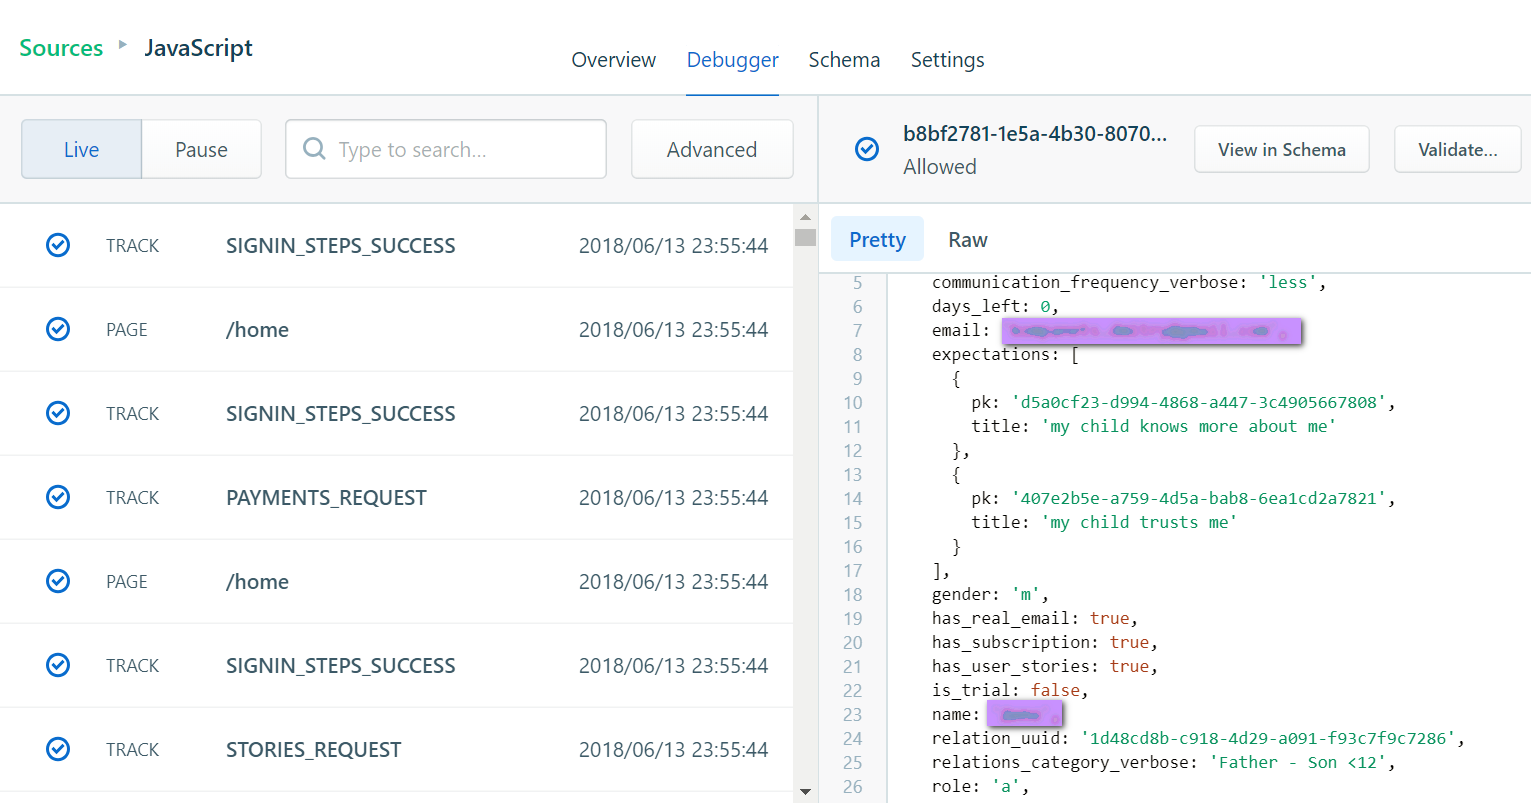Screen dimensions: 1531x803
Task: Click check icon on first SIGNIN_STEPS_SUCCESS row
Action: click(59, 245)
